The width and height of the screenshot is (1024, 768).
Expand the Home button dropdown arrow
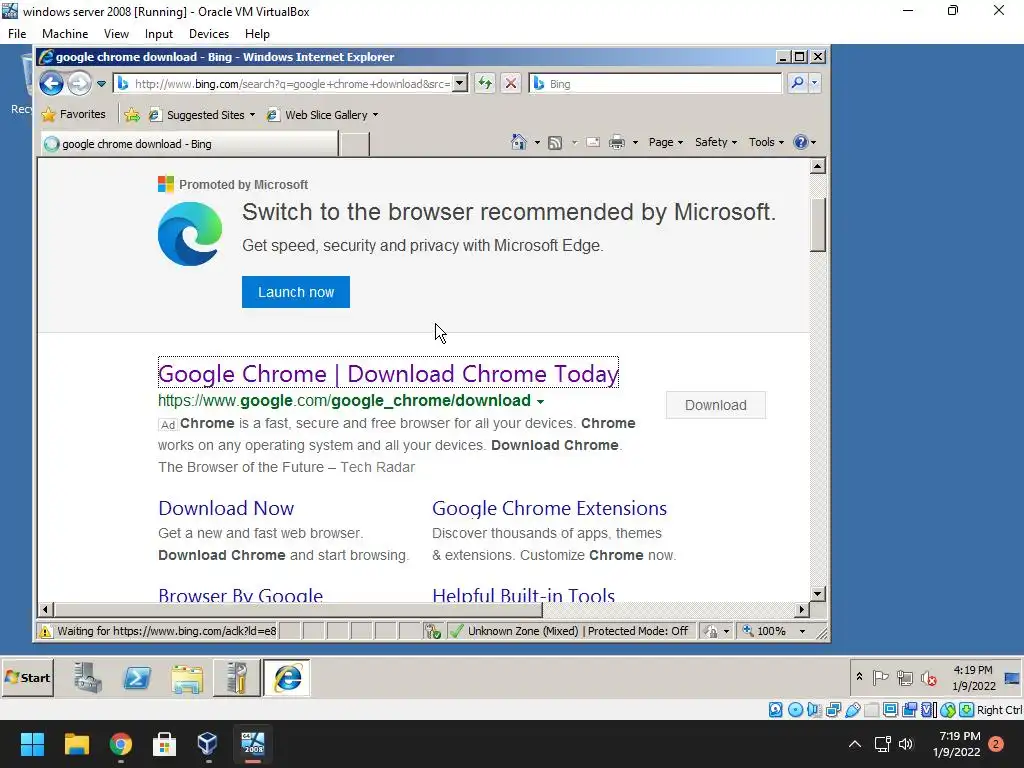tap(537, 142)
